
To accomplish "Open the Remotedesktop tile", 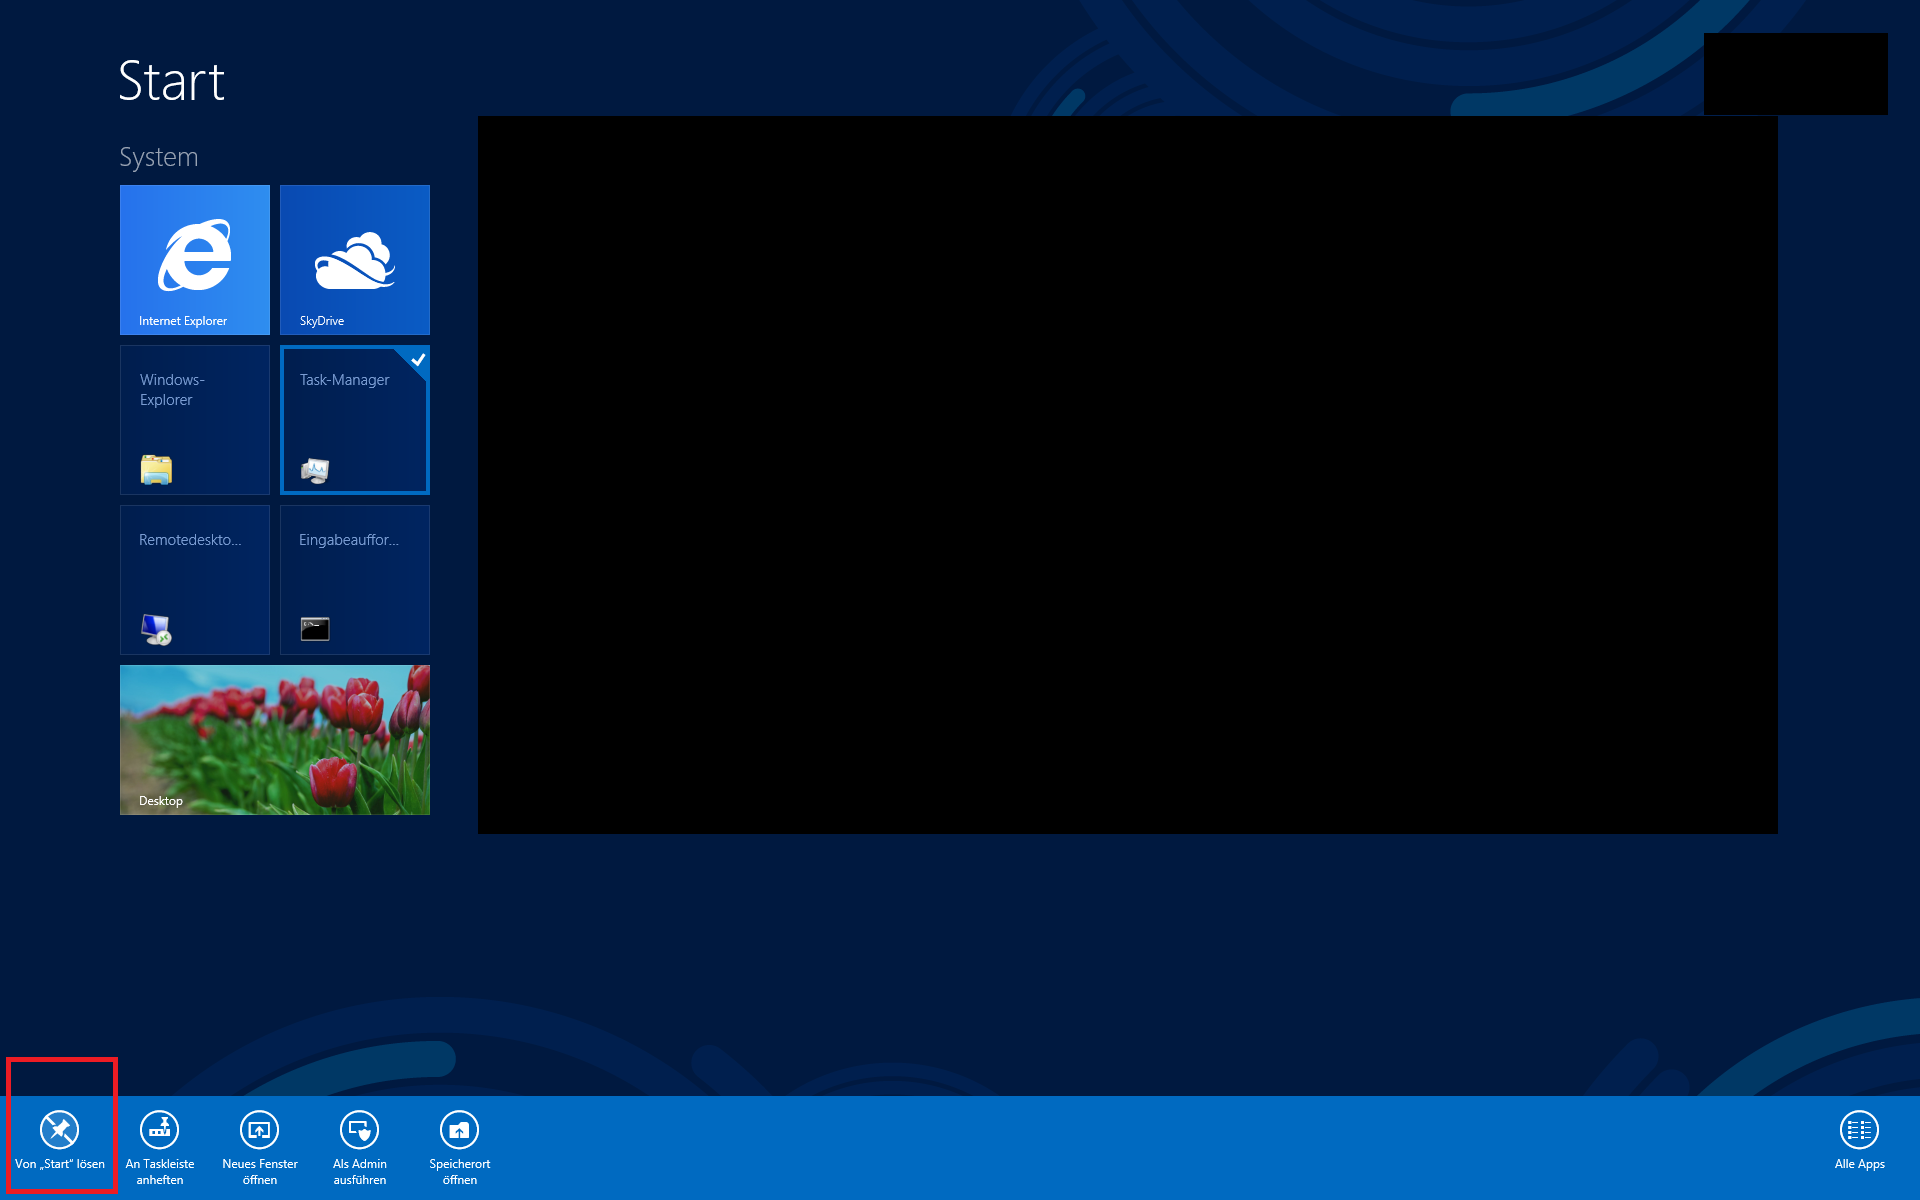I will (x=195, y=579).
